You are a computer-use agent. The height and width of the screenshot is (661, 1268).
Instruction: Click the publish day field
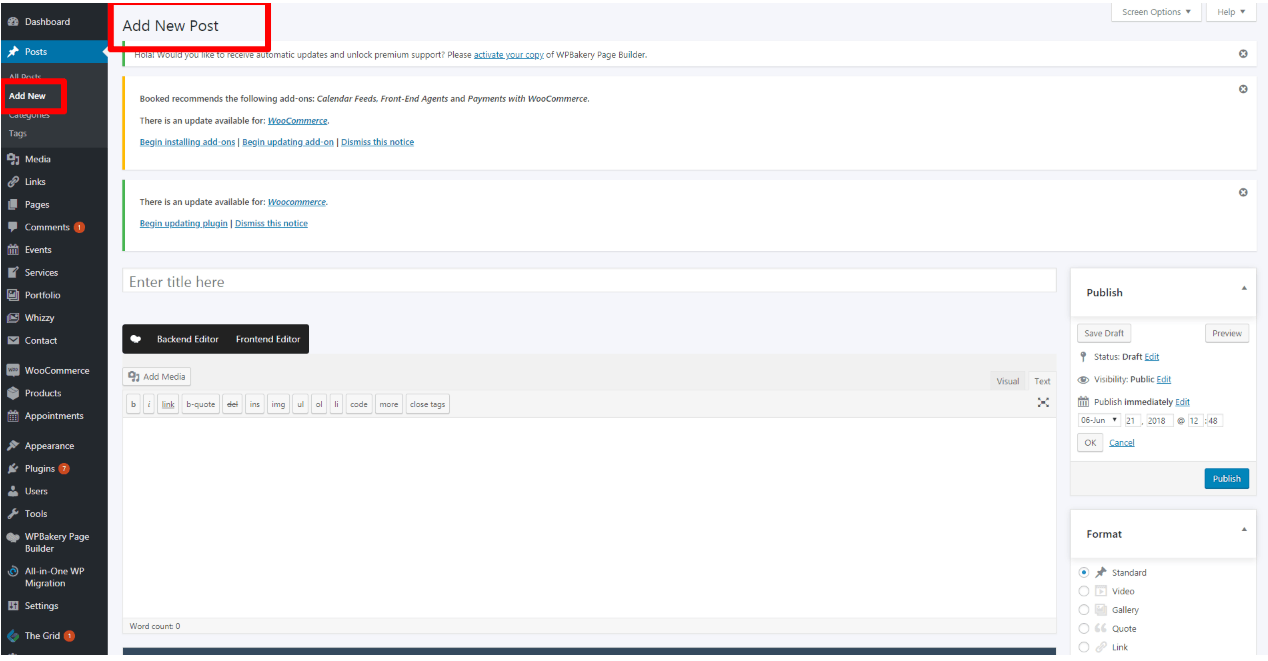[x=1133, y=420]
